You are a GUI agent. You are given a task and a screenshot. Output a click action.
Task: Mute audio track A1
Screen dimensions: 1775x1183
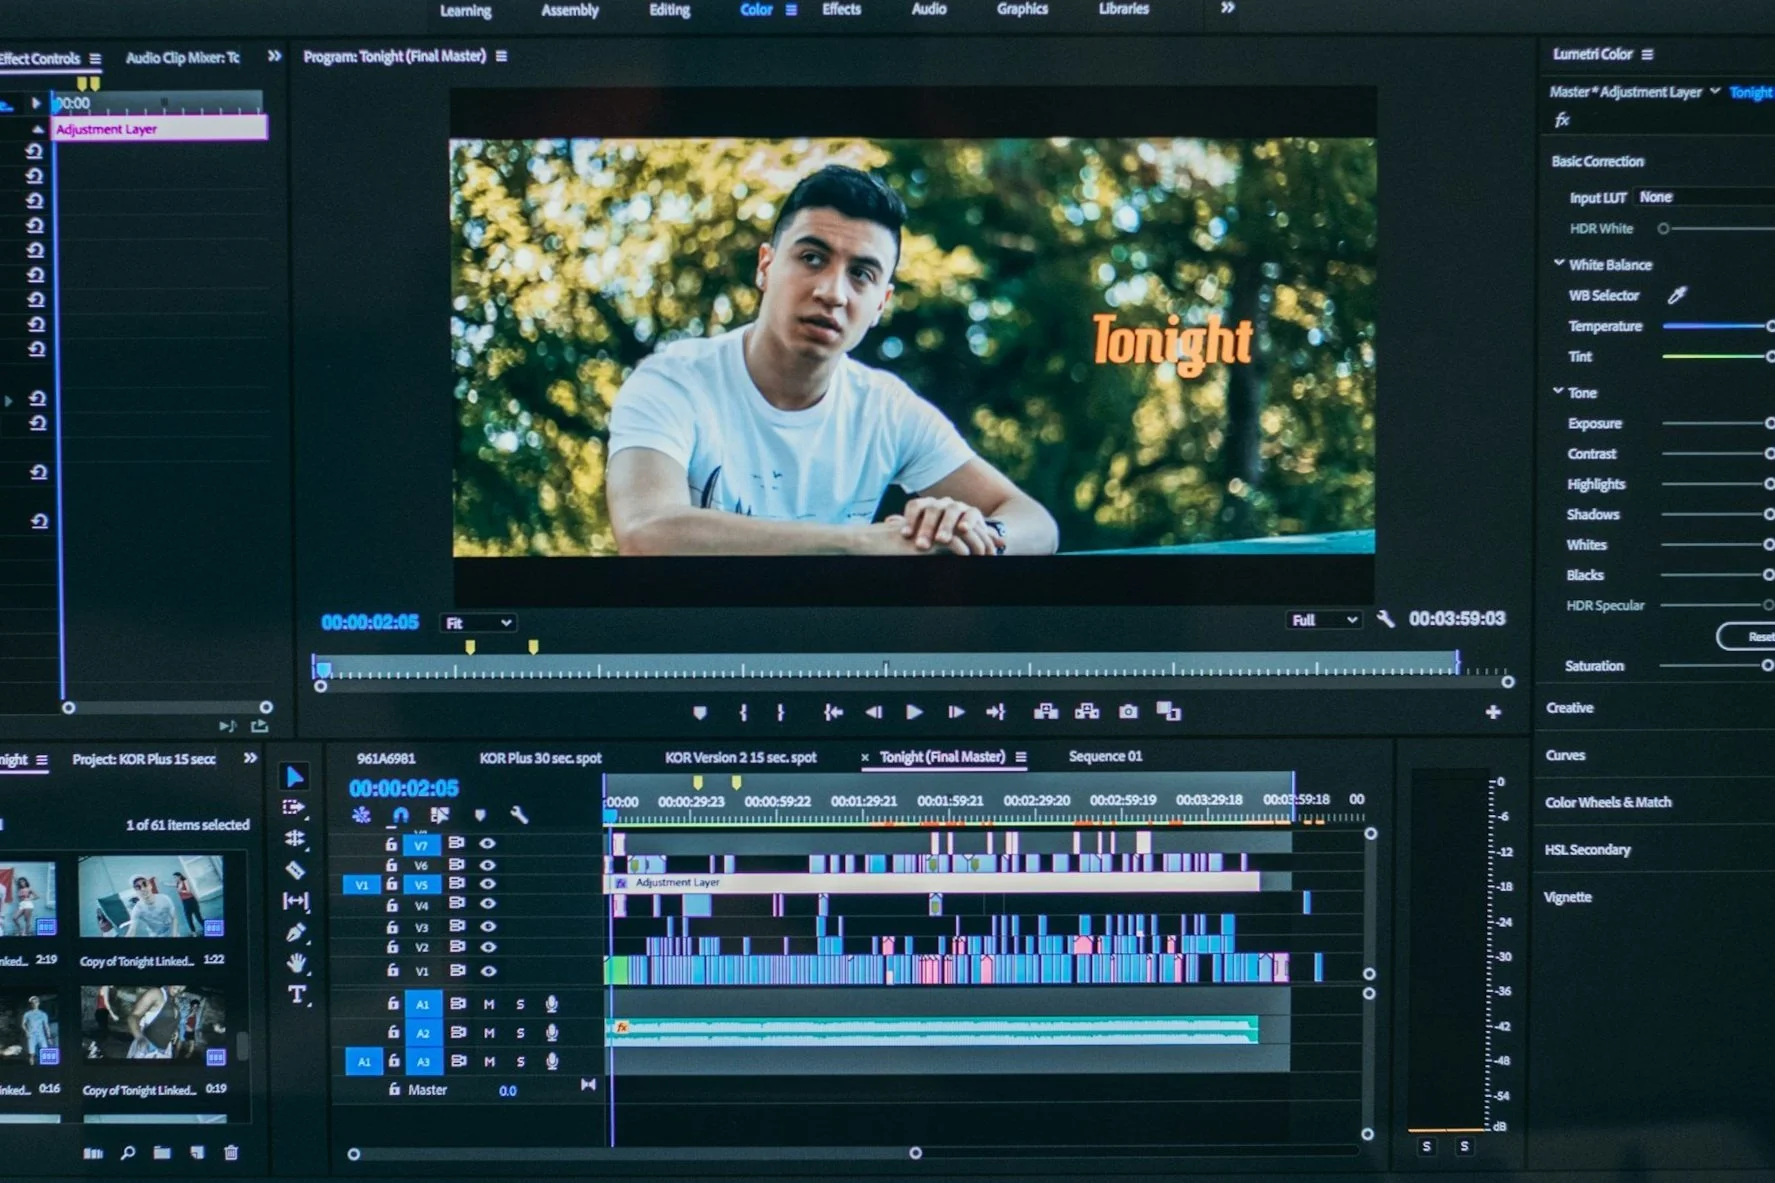point(488,1004)
